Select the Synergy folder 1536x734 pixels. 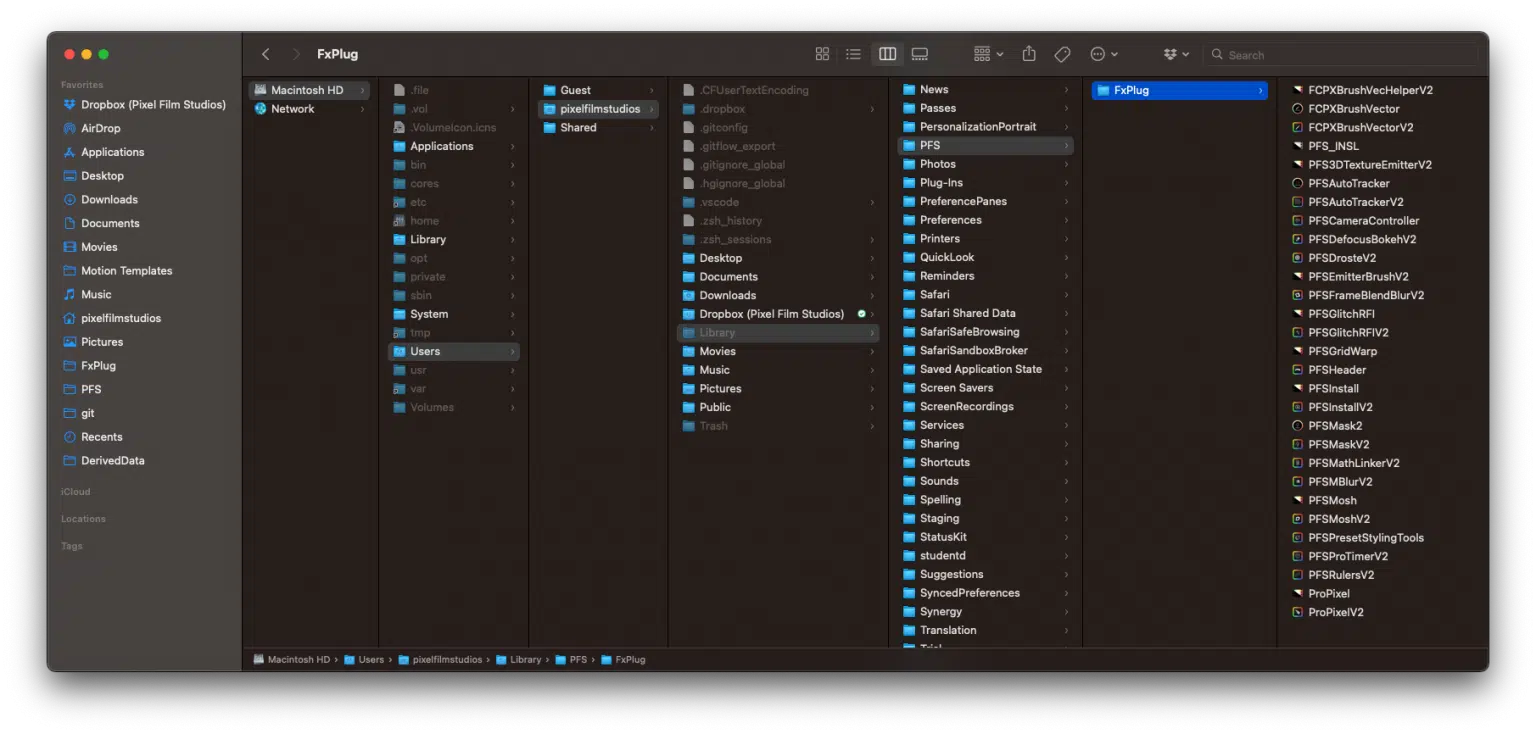pos(985,612)
